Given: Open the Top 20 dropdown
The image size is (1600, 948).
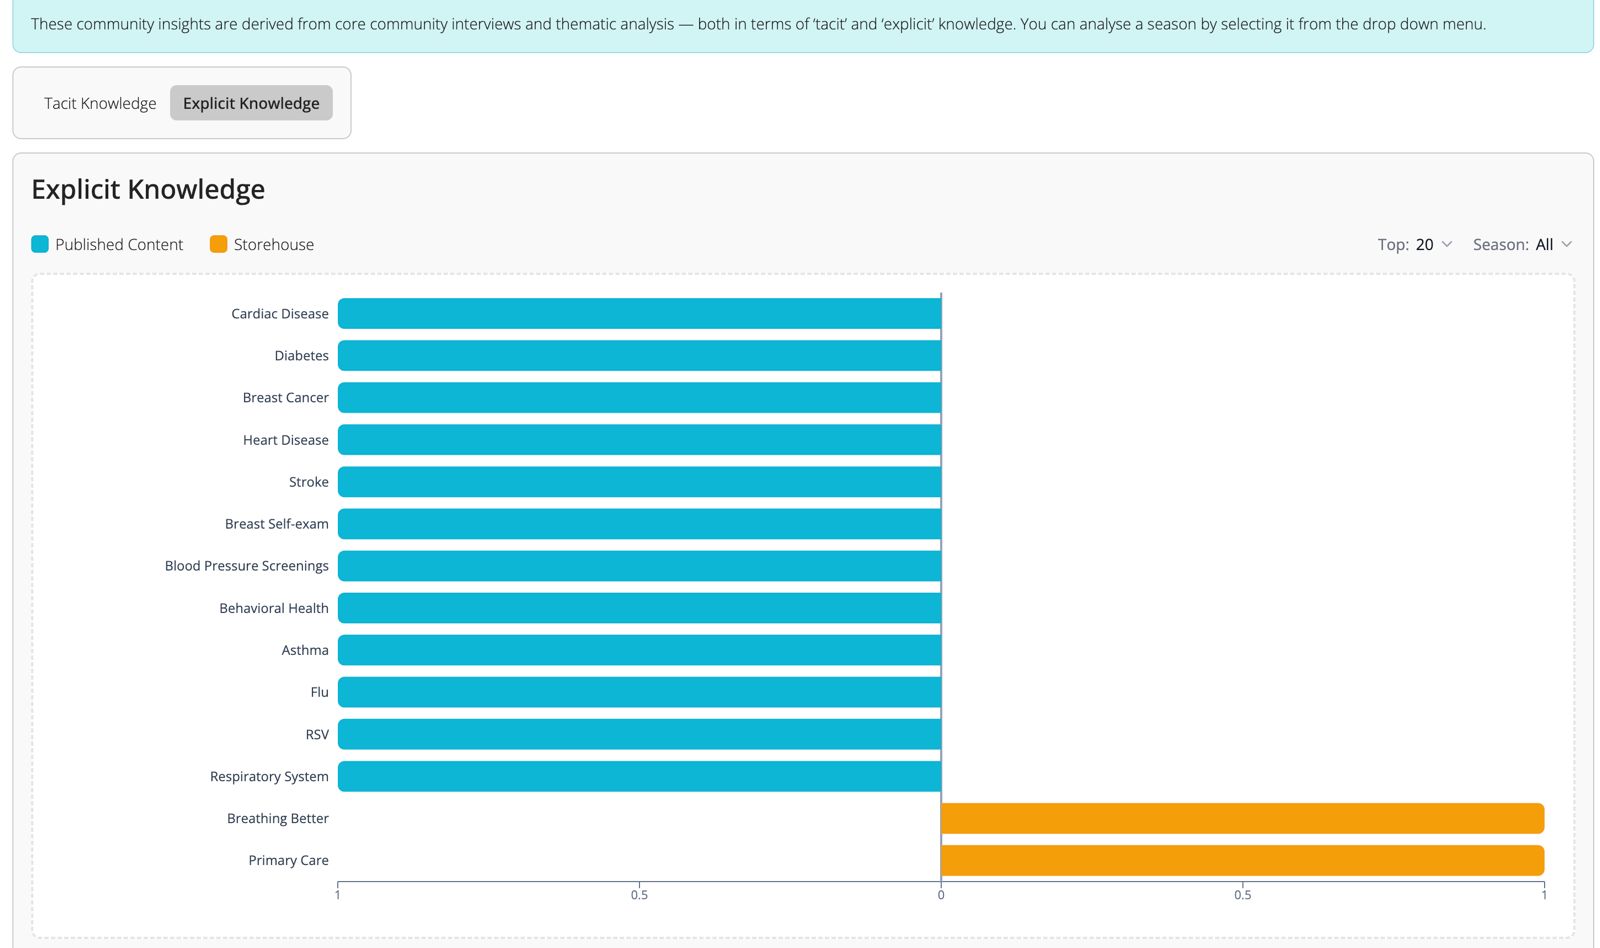Looking at the screenshot, I should 1415,244.
